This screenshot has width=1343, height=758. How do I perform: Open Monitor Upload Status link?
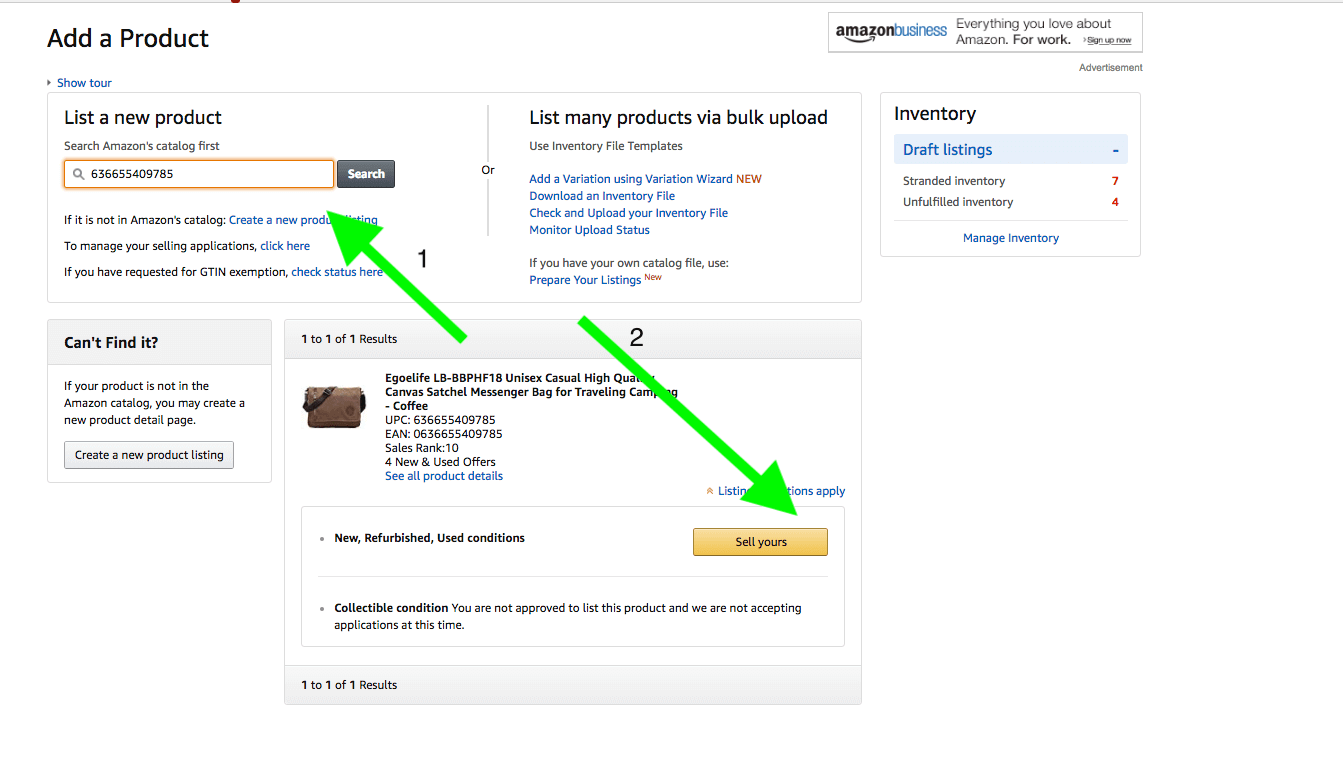click(590, 230)
